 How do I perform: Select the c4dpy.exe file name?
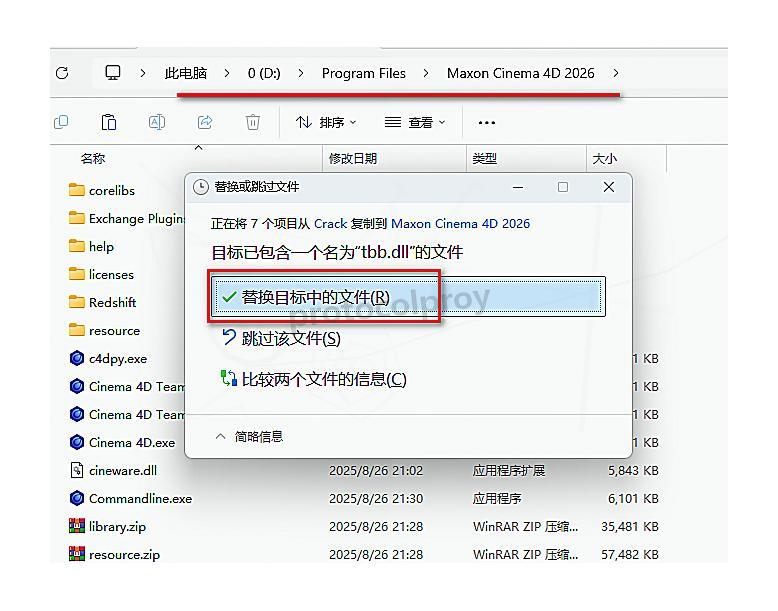pyautogui.click(x=118, y=359)
